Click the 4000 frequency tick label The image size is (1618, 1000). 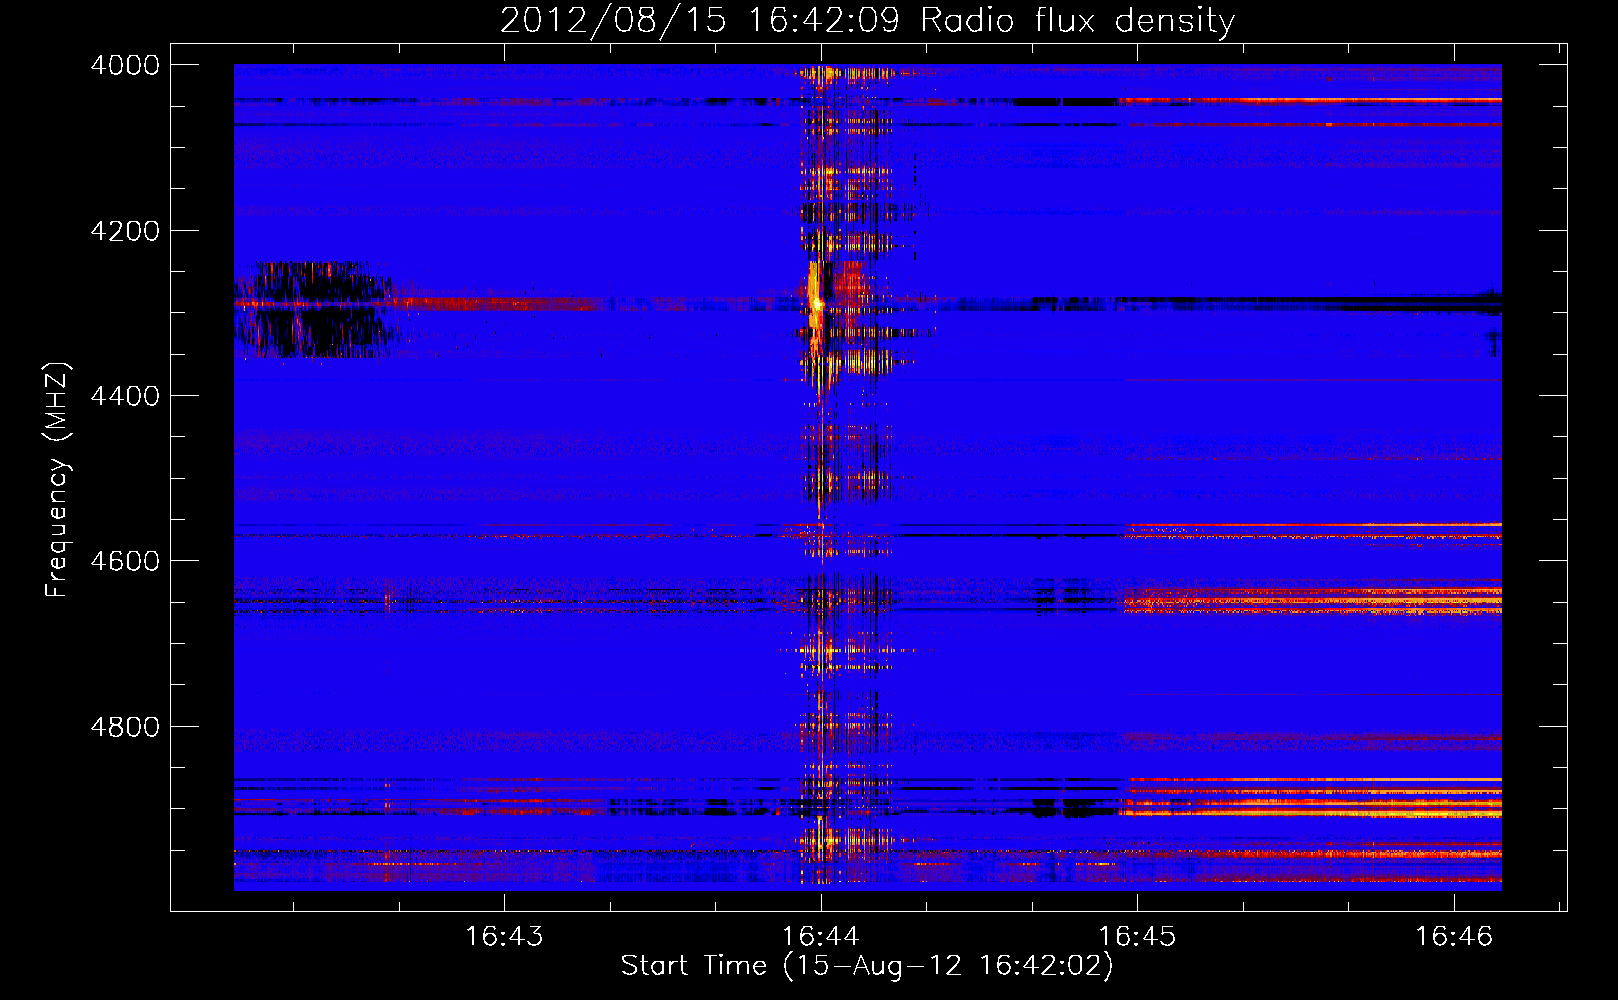coord(125,65)
